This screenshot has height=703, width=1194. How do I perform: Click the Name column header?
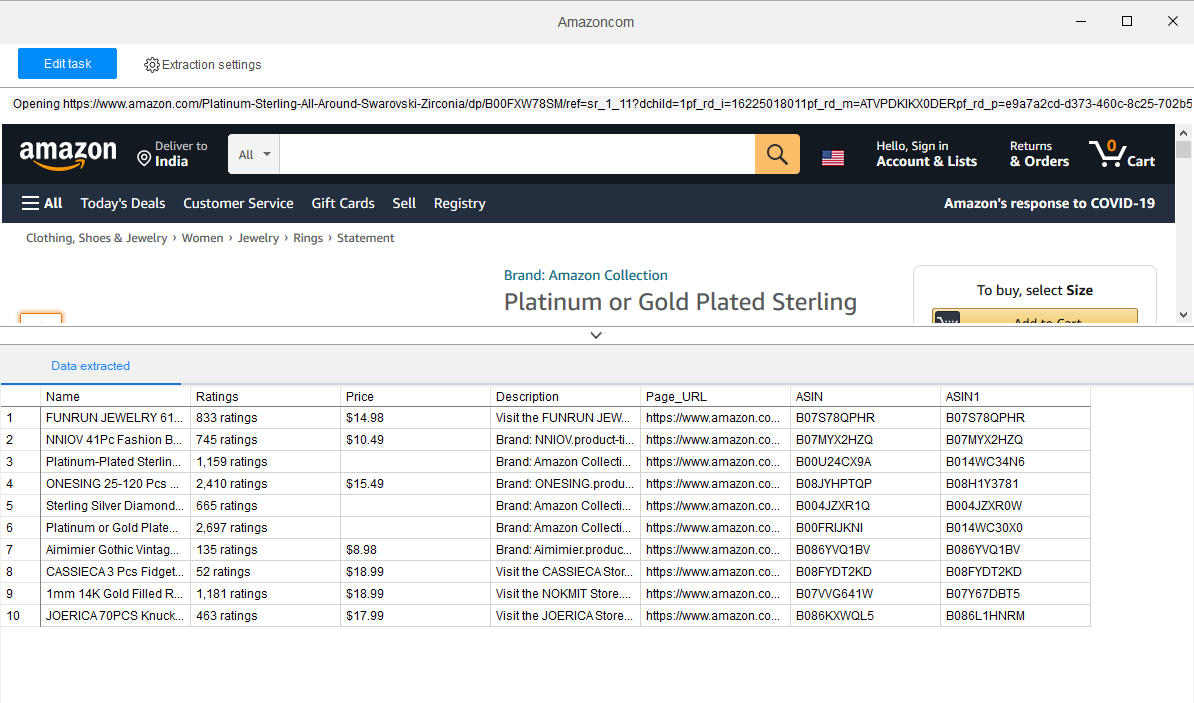click(x=115, y=396)
